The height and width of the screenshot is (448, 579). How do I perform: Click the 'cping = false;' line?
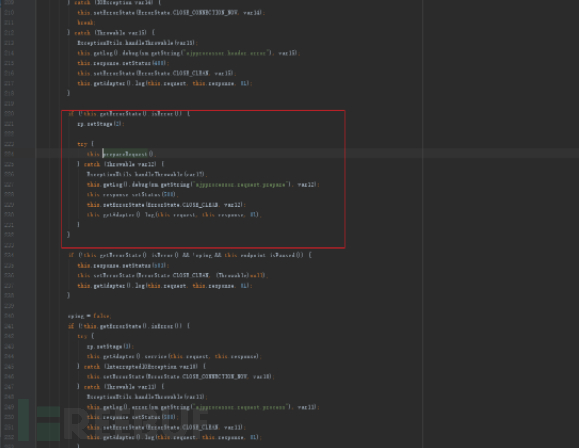point(89,316)
